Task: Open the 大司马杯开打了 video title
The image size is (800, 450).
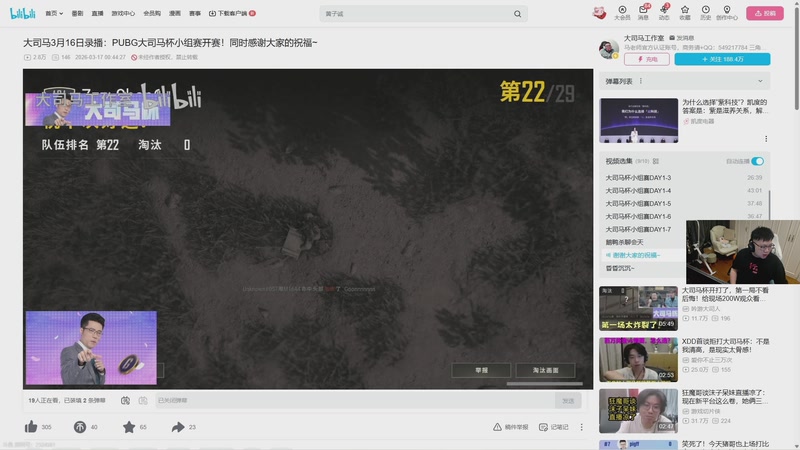Action: pyautogui.click(x=725, y=294)
